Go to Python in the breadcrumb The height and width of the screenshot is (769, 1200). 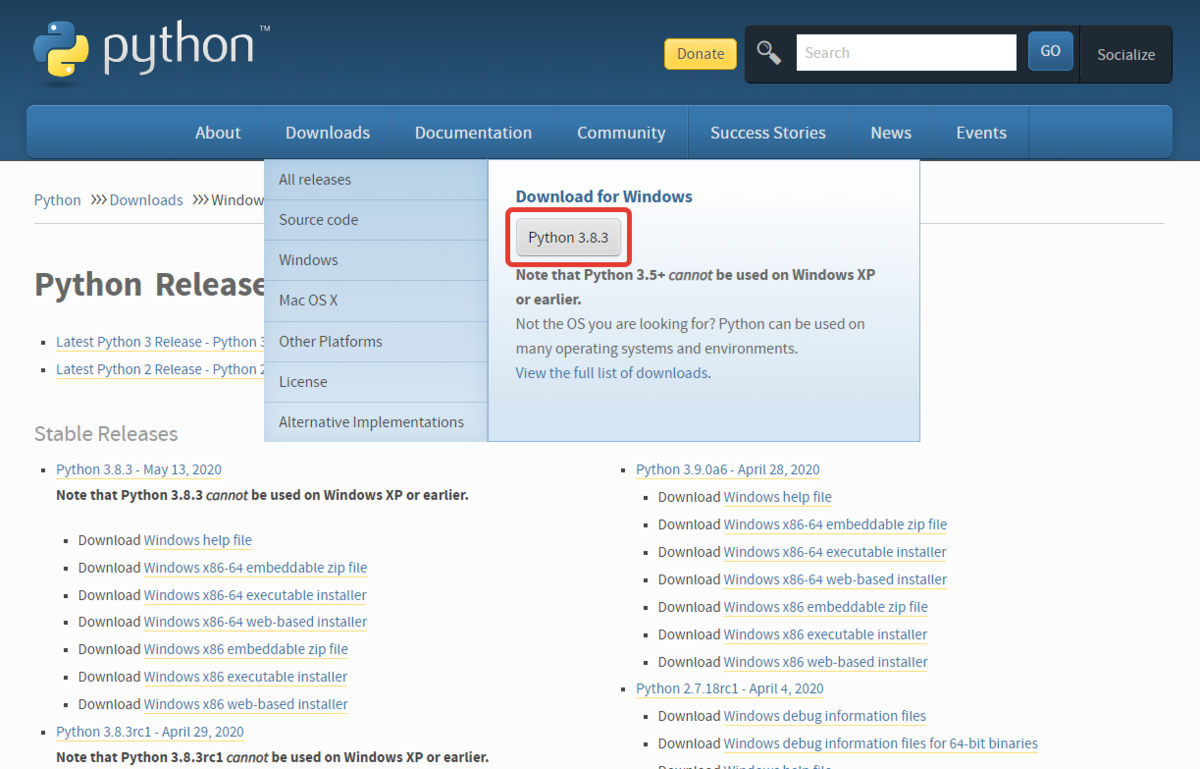click(x=57, y=200)
